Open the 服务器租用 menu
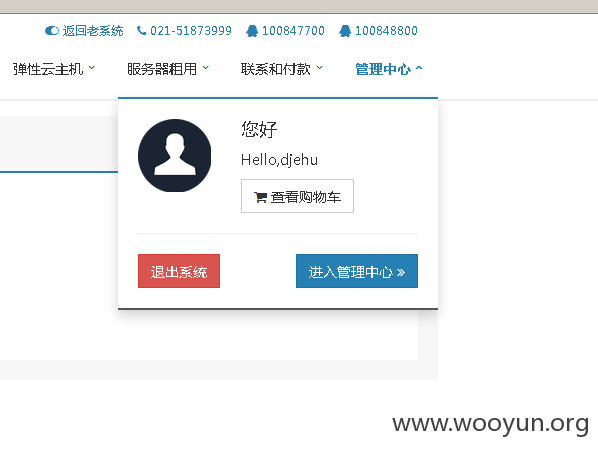The height and width of the screenshot is (452, 598). point(162,69)
